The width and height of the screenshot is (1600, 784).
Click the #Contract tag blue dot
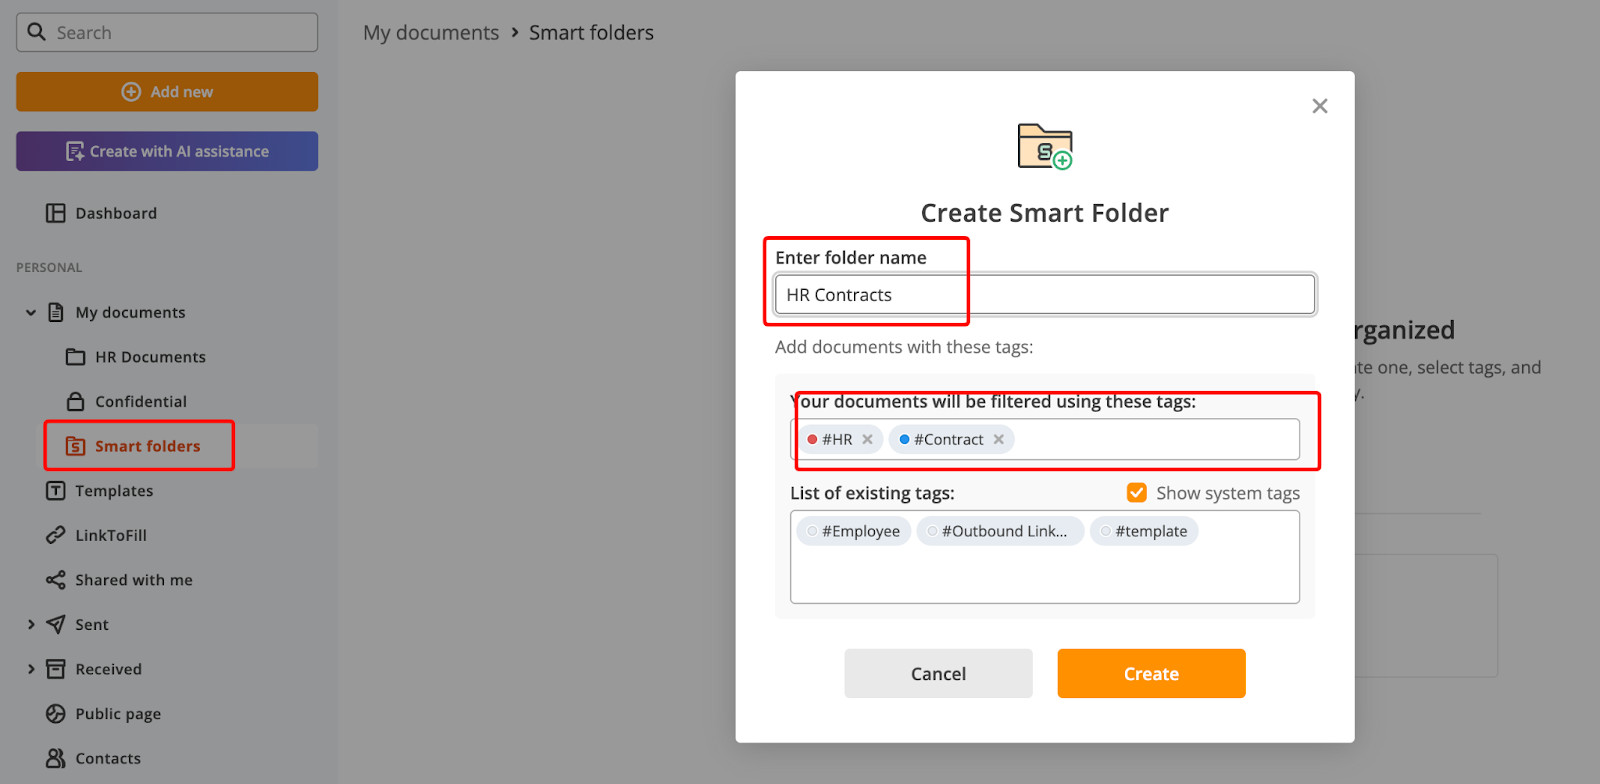pos(904,439)
